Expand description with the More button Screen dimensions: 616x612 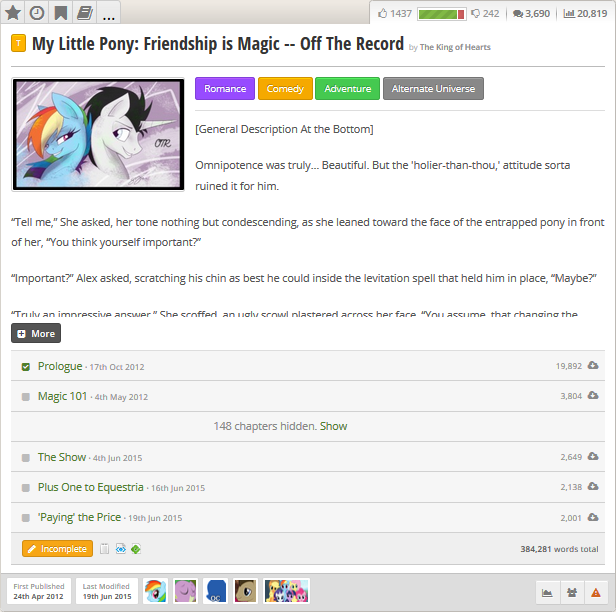pos(36,333)
